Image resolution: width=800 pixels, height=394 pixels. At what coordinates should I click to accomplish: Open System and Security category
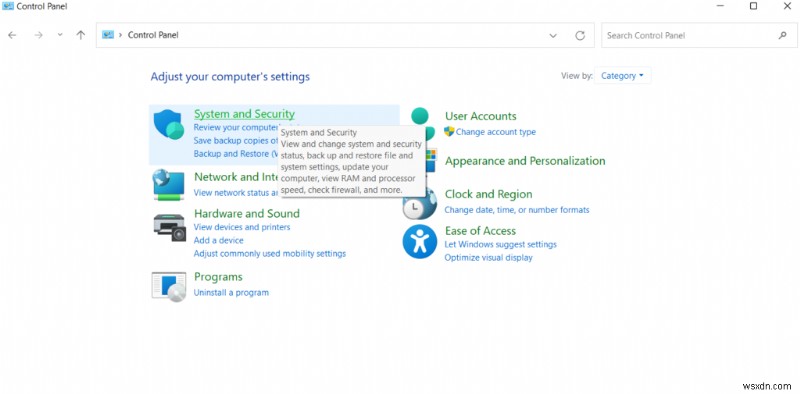click(244, 114)
